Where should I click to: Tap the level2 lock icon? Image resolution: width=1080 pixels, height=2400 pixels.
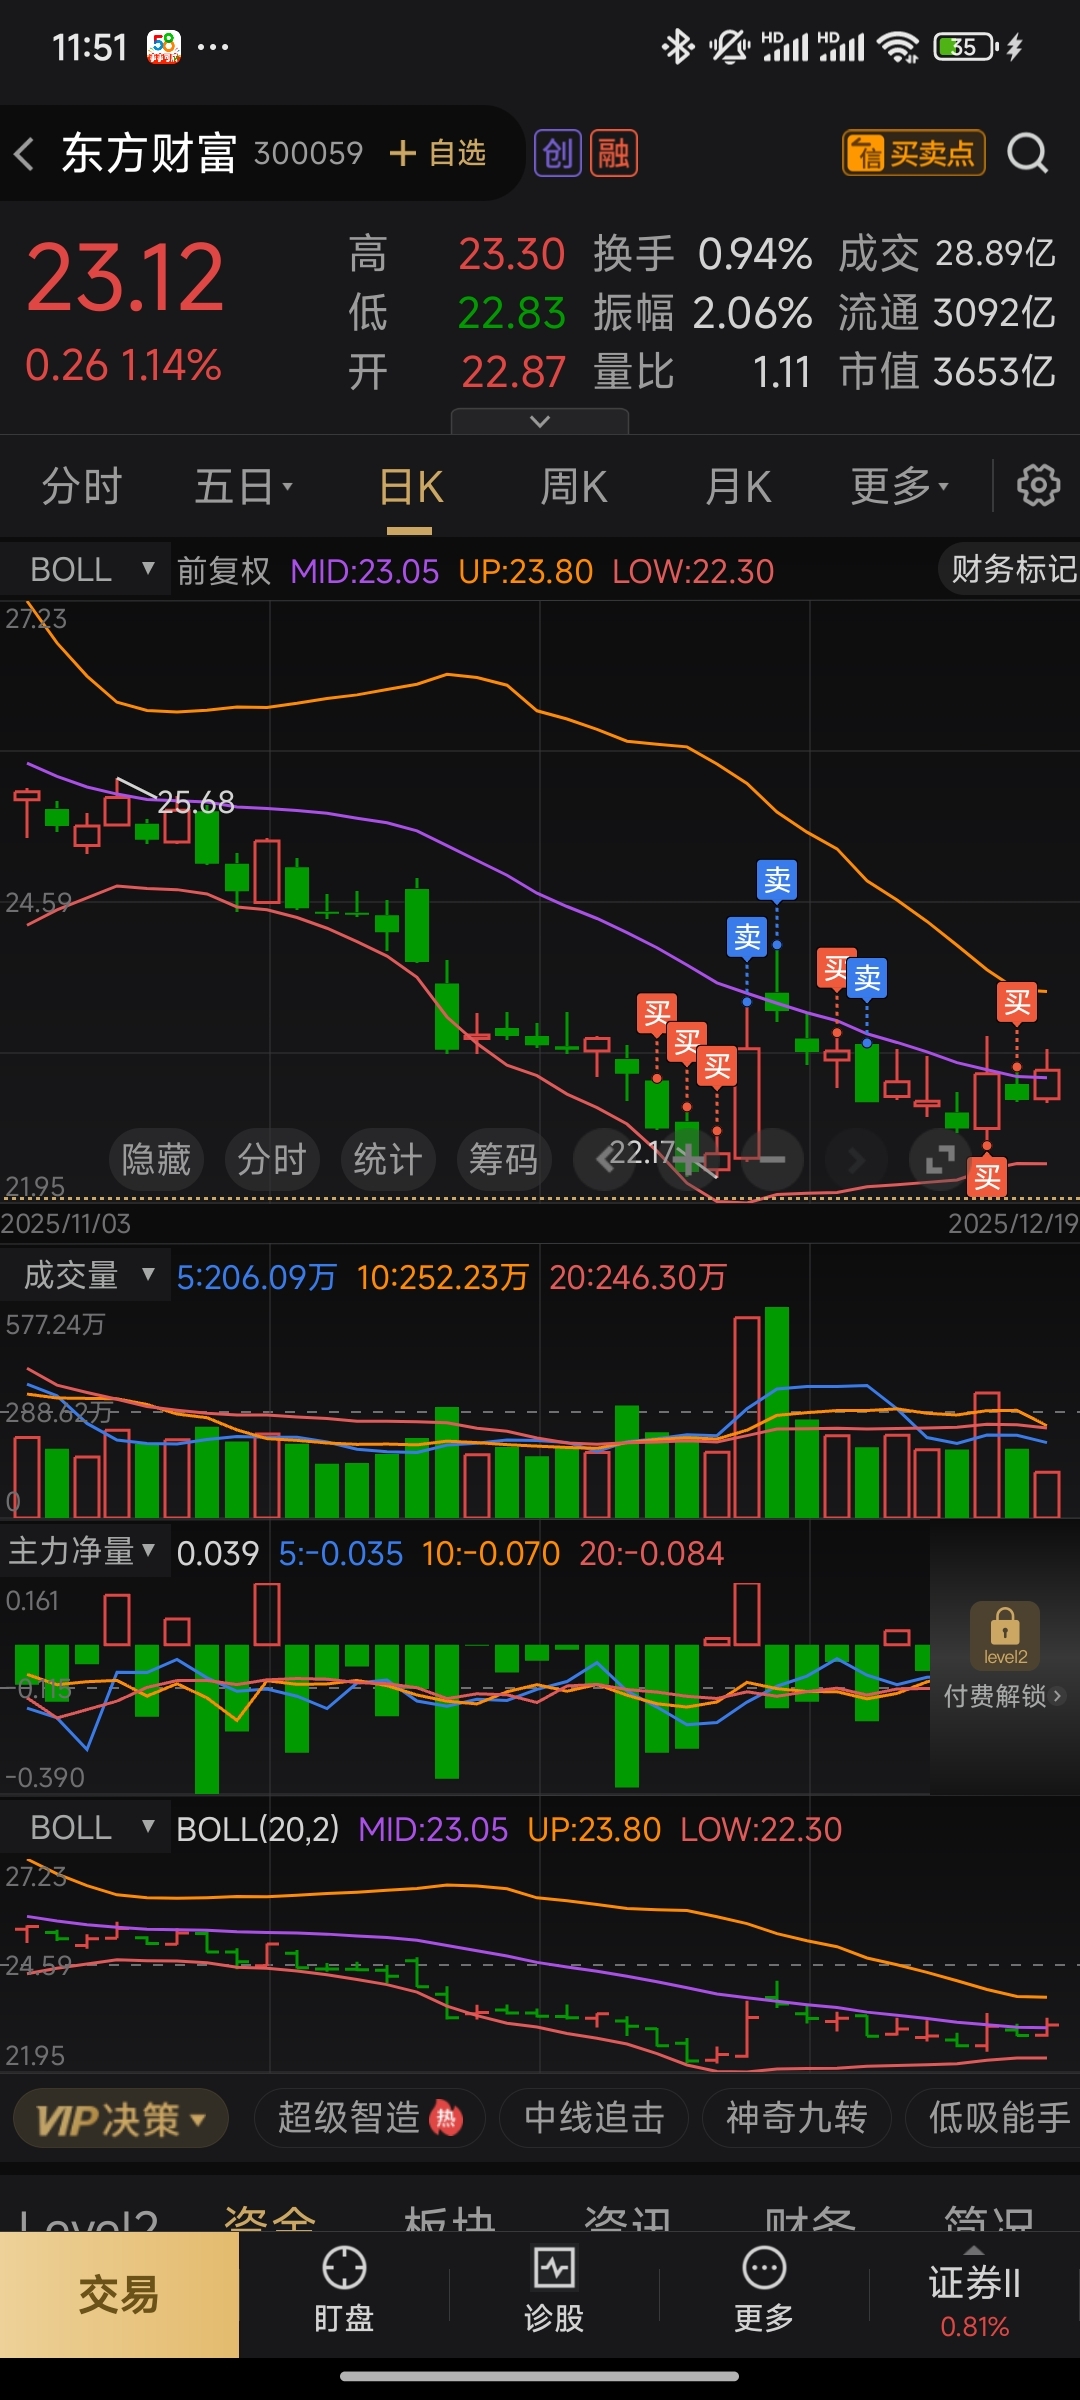1005,1635
